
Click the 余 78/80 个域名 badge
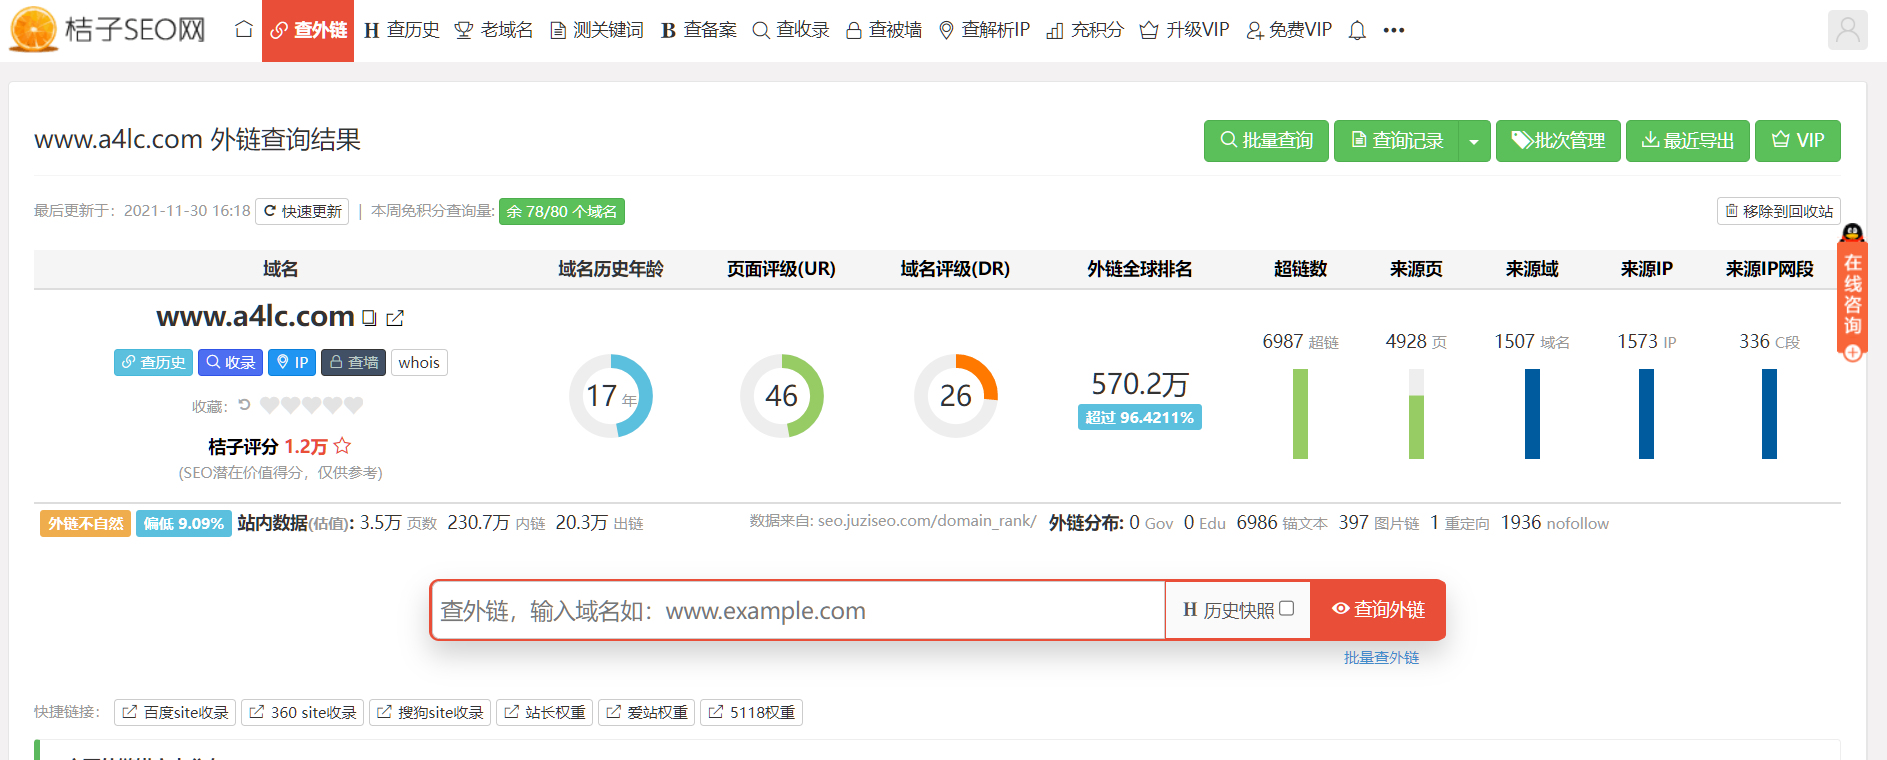click(x=562, y=211)
